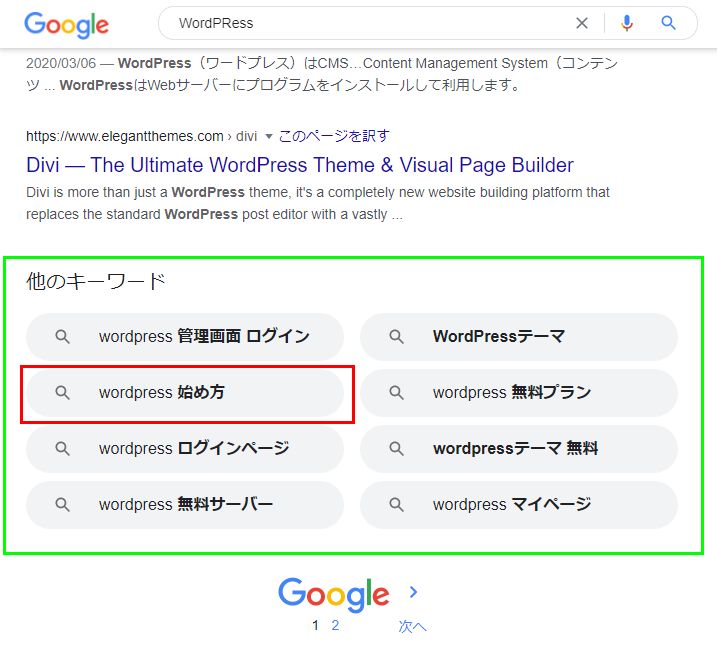
Task: Click magnifier icon beside wordpress 無料サーバー
Action: 62,505
